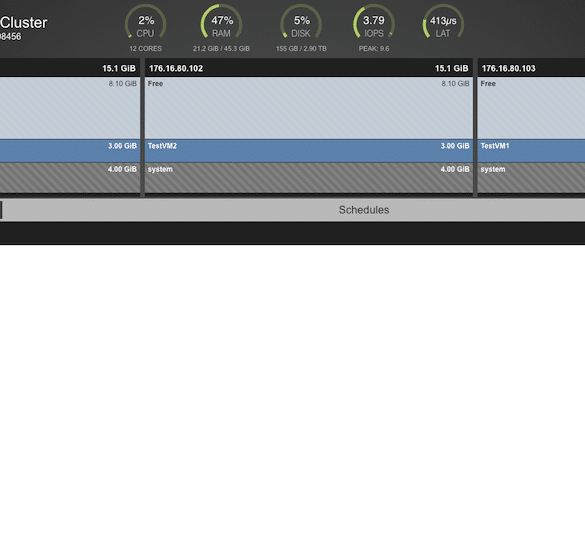
Task: Click the LAT 413µs latency gauge
Action: (x=443, y=22)
